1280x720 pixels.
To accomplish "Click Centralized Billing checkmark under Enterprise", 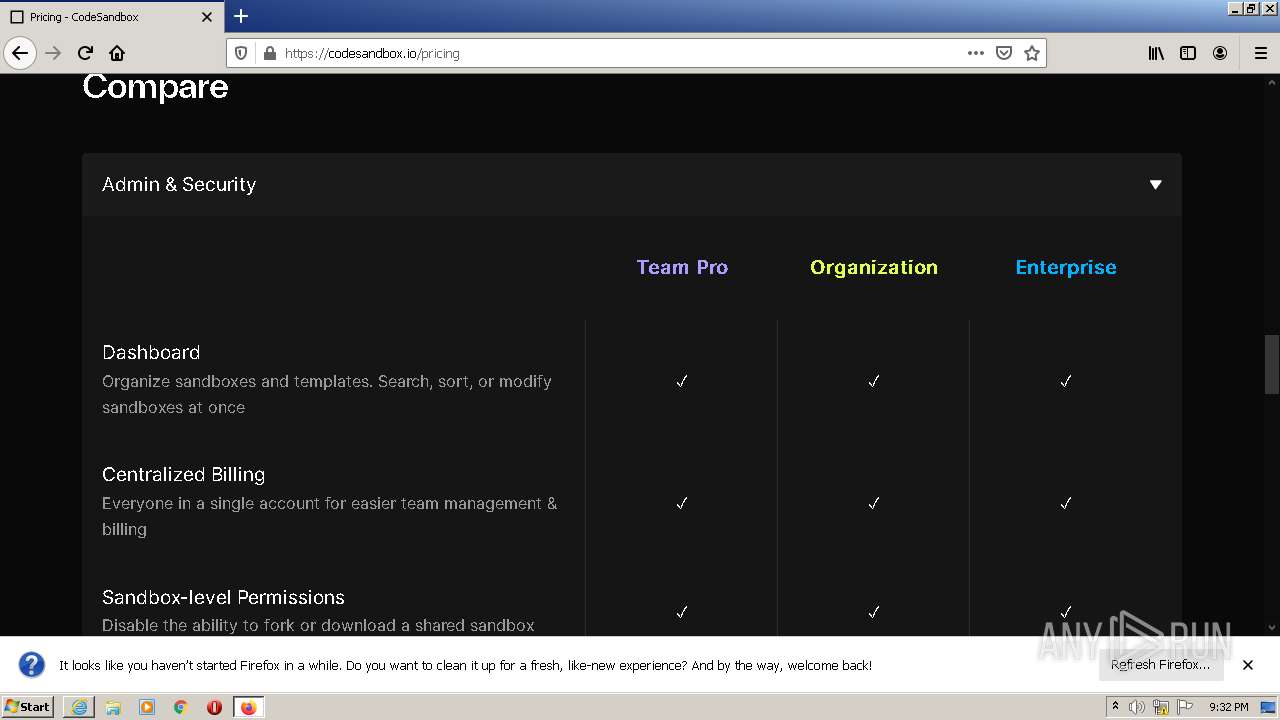I will (1066, 503).
